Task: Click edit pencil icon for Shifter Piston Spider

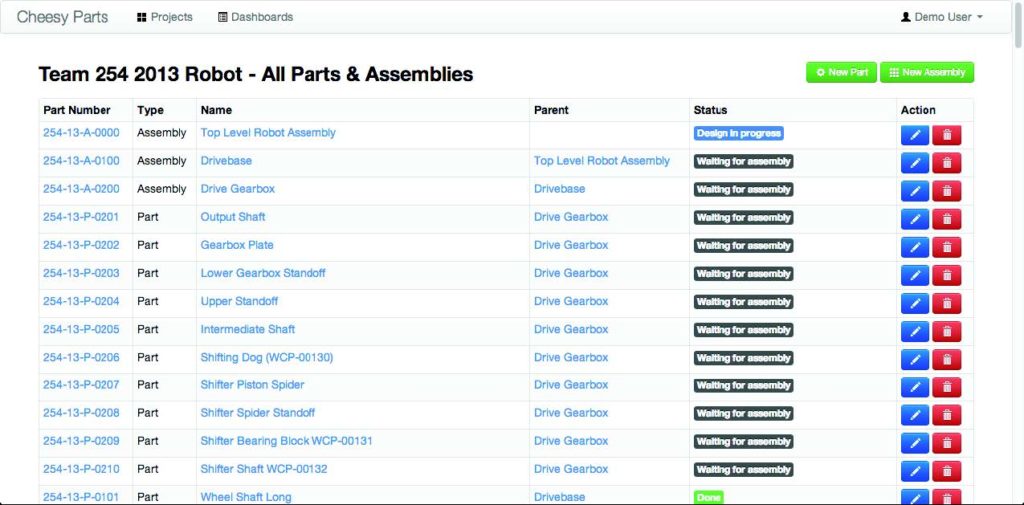Action: click(914, 386)
